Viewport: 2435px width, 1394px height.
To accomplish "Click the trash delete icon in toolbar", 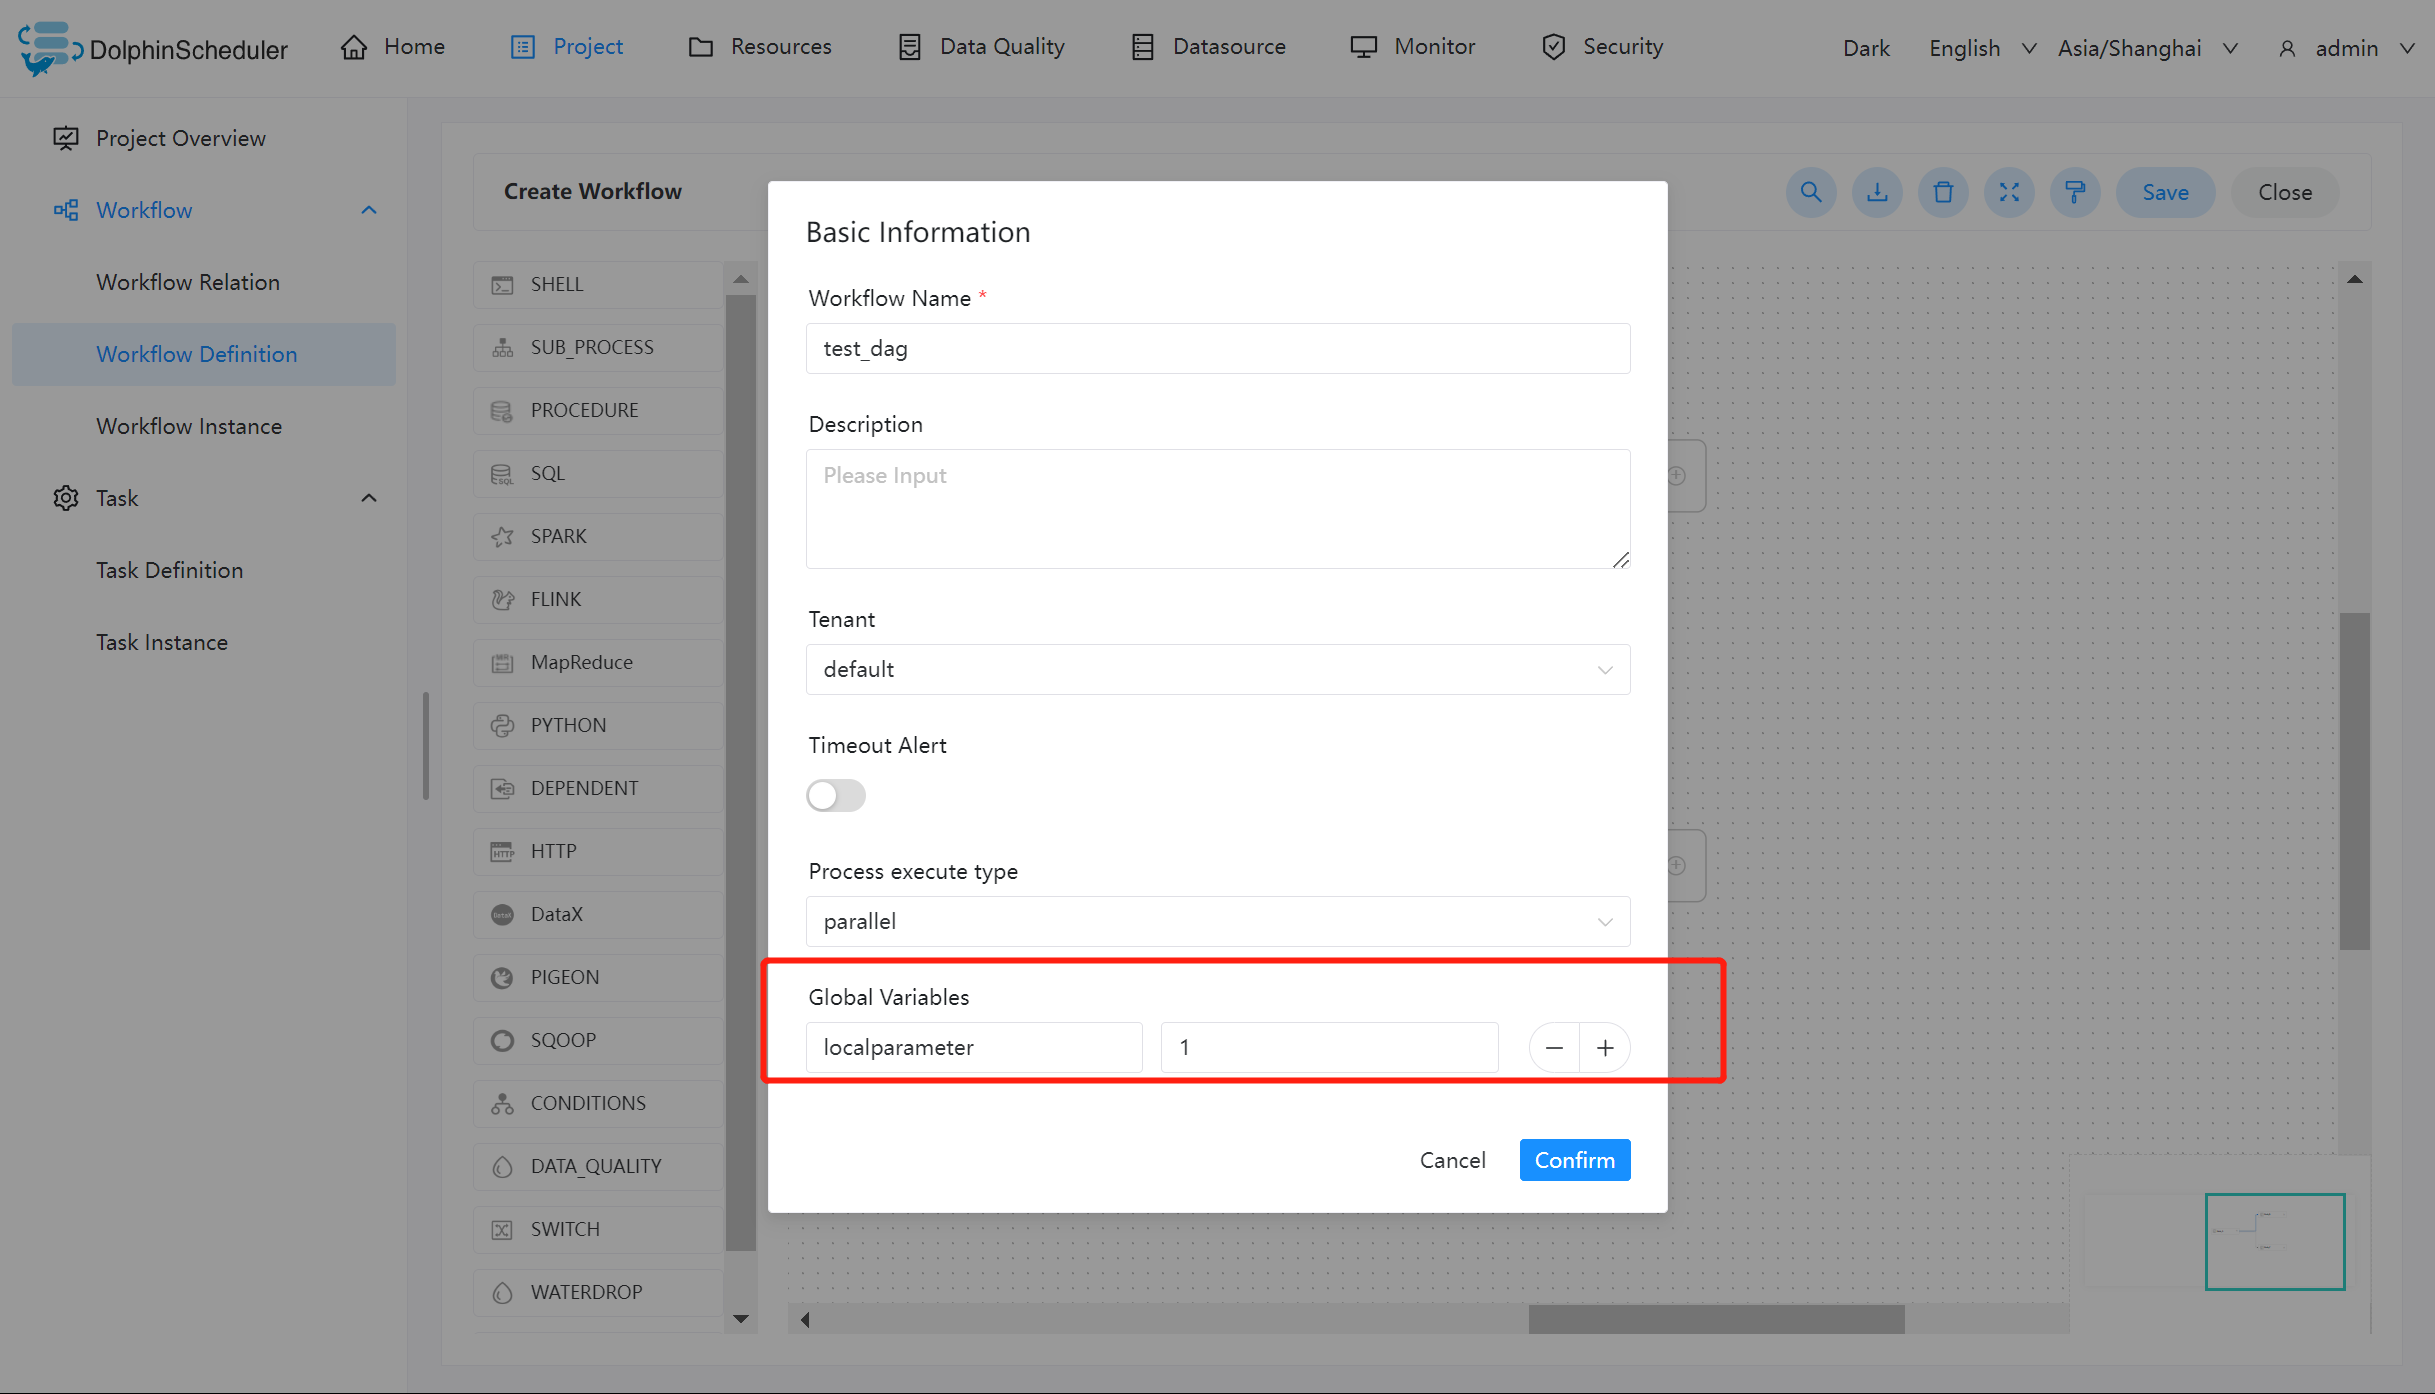I will (x=1943, y=192).
